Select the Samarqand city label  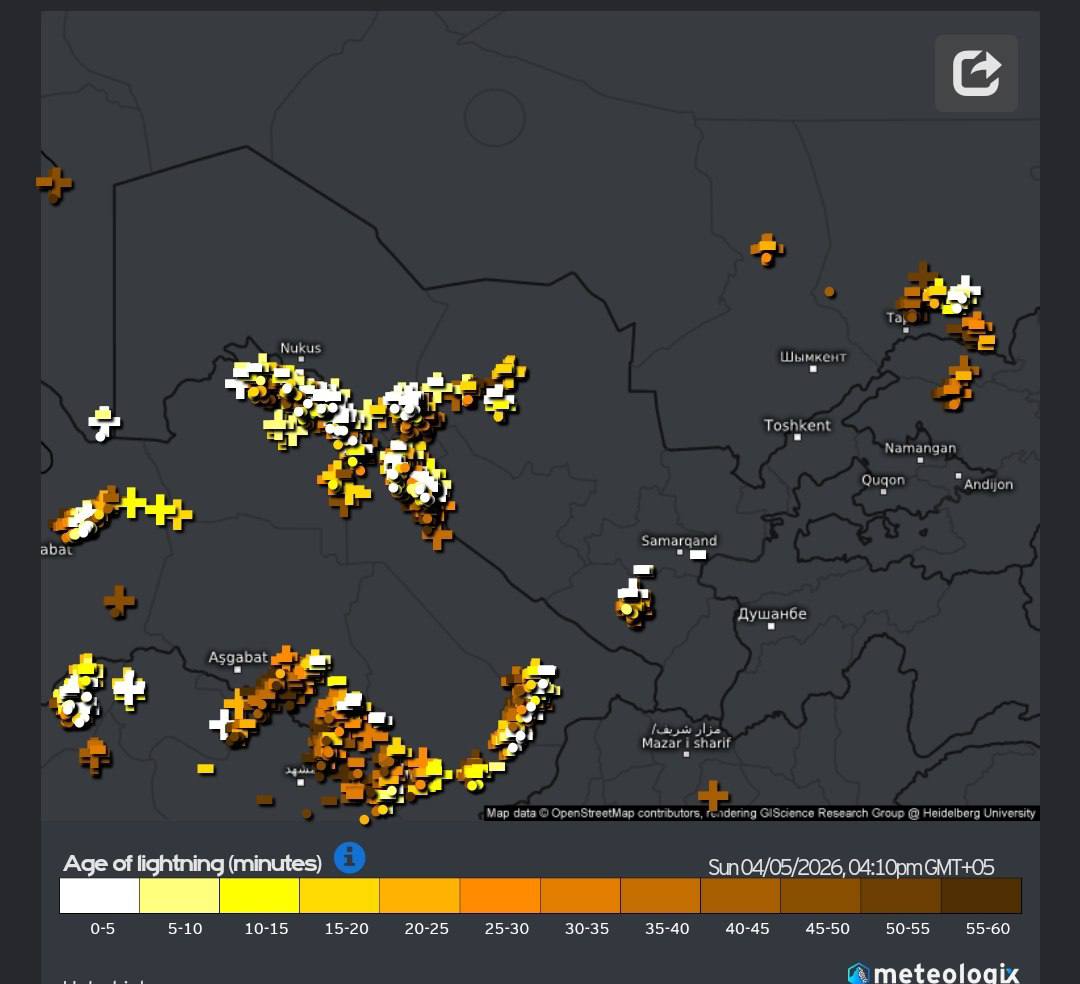(x=679, y=541)
